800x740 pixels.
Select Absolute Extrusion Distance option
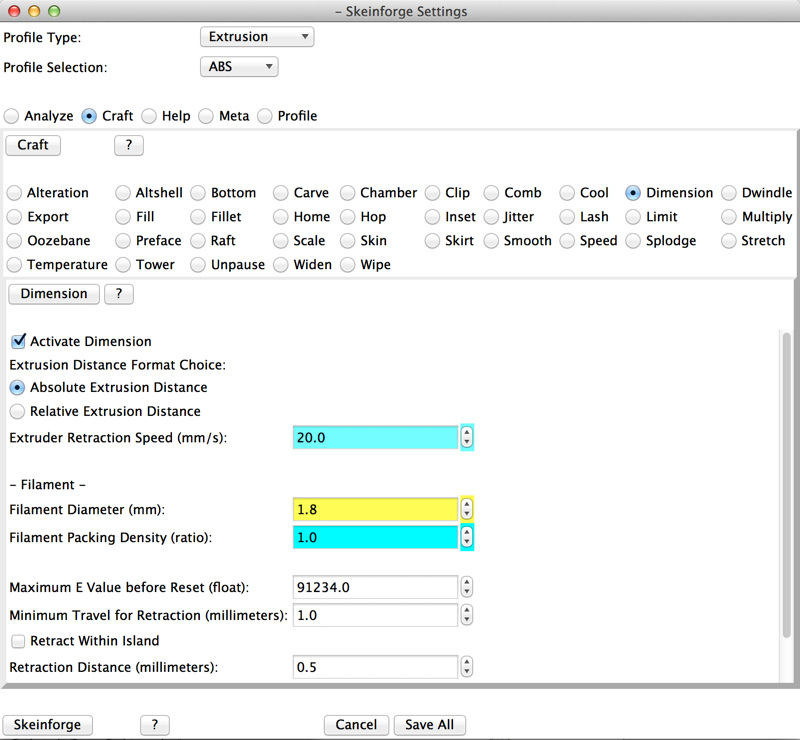tap(17, 388)
